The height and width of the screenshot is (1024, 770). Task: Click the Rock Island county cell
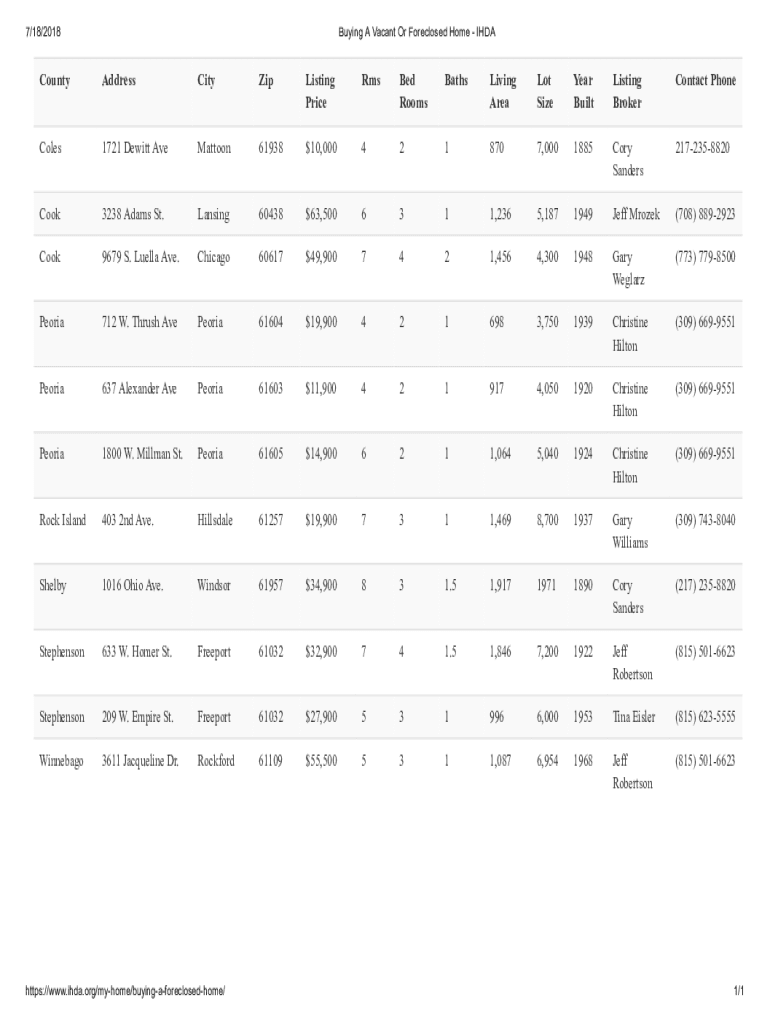tap(62, 520)
